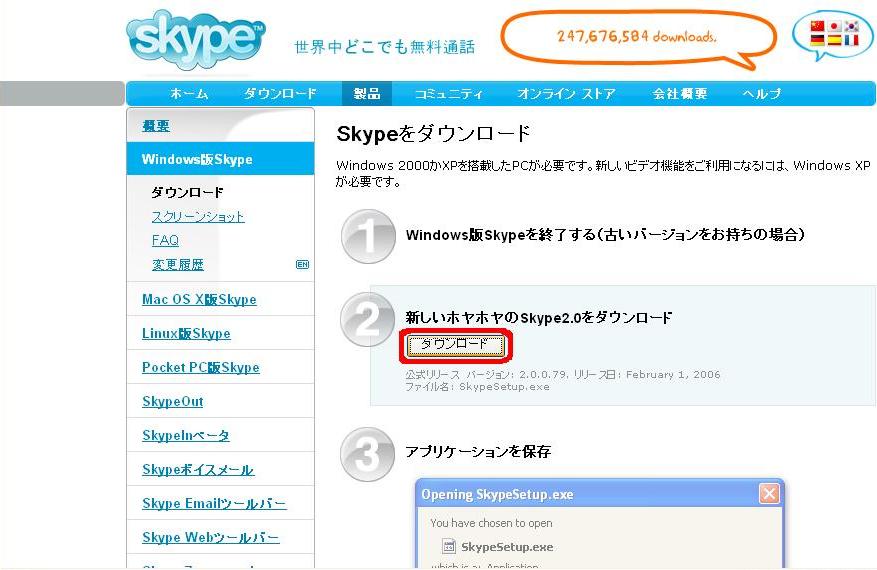
Task: Click the ファイル名: SkypeSetup.exe text
Action: click(x=477, y=387)
